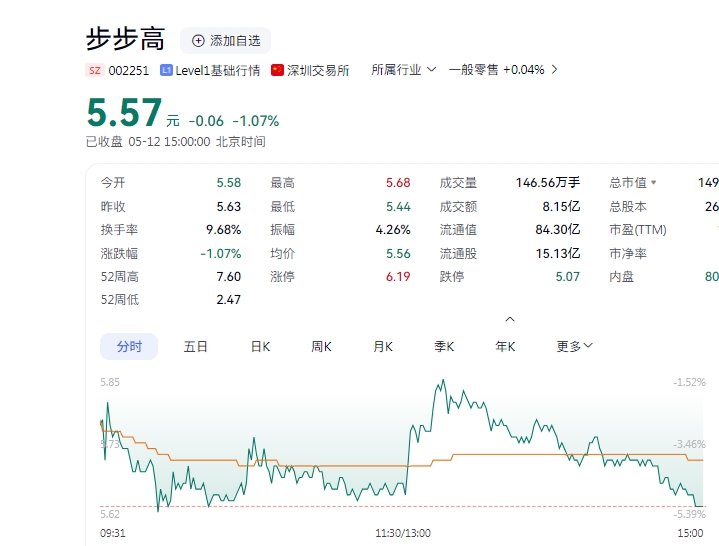
Task: Click the Level1基础行情 label
Action: (218, 71)
